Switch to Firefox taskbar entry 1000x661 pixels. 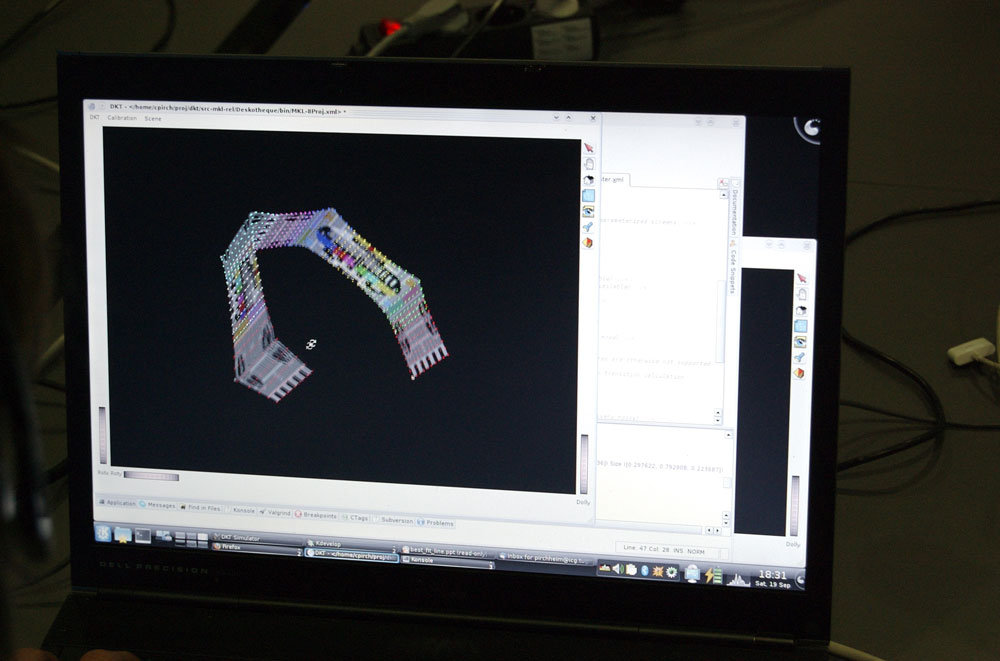[x=256, y=547]
